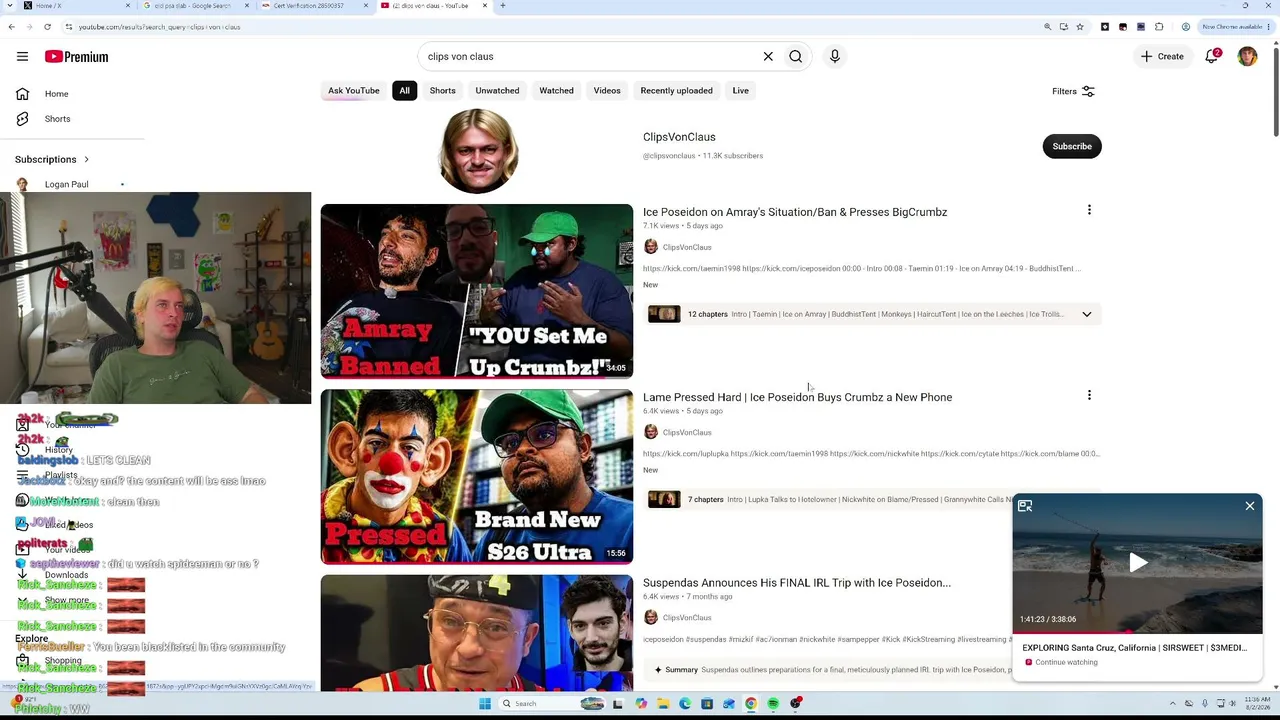Open the ClipsVonClaus channel avatar

478,151
